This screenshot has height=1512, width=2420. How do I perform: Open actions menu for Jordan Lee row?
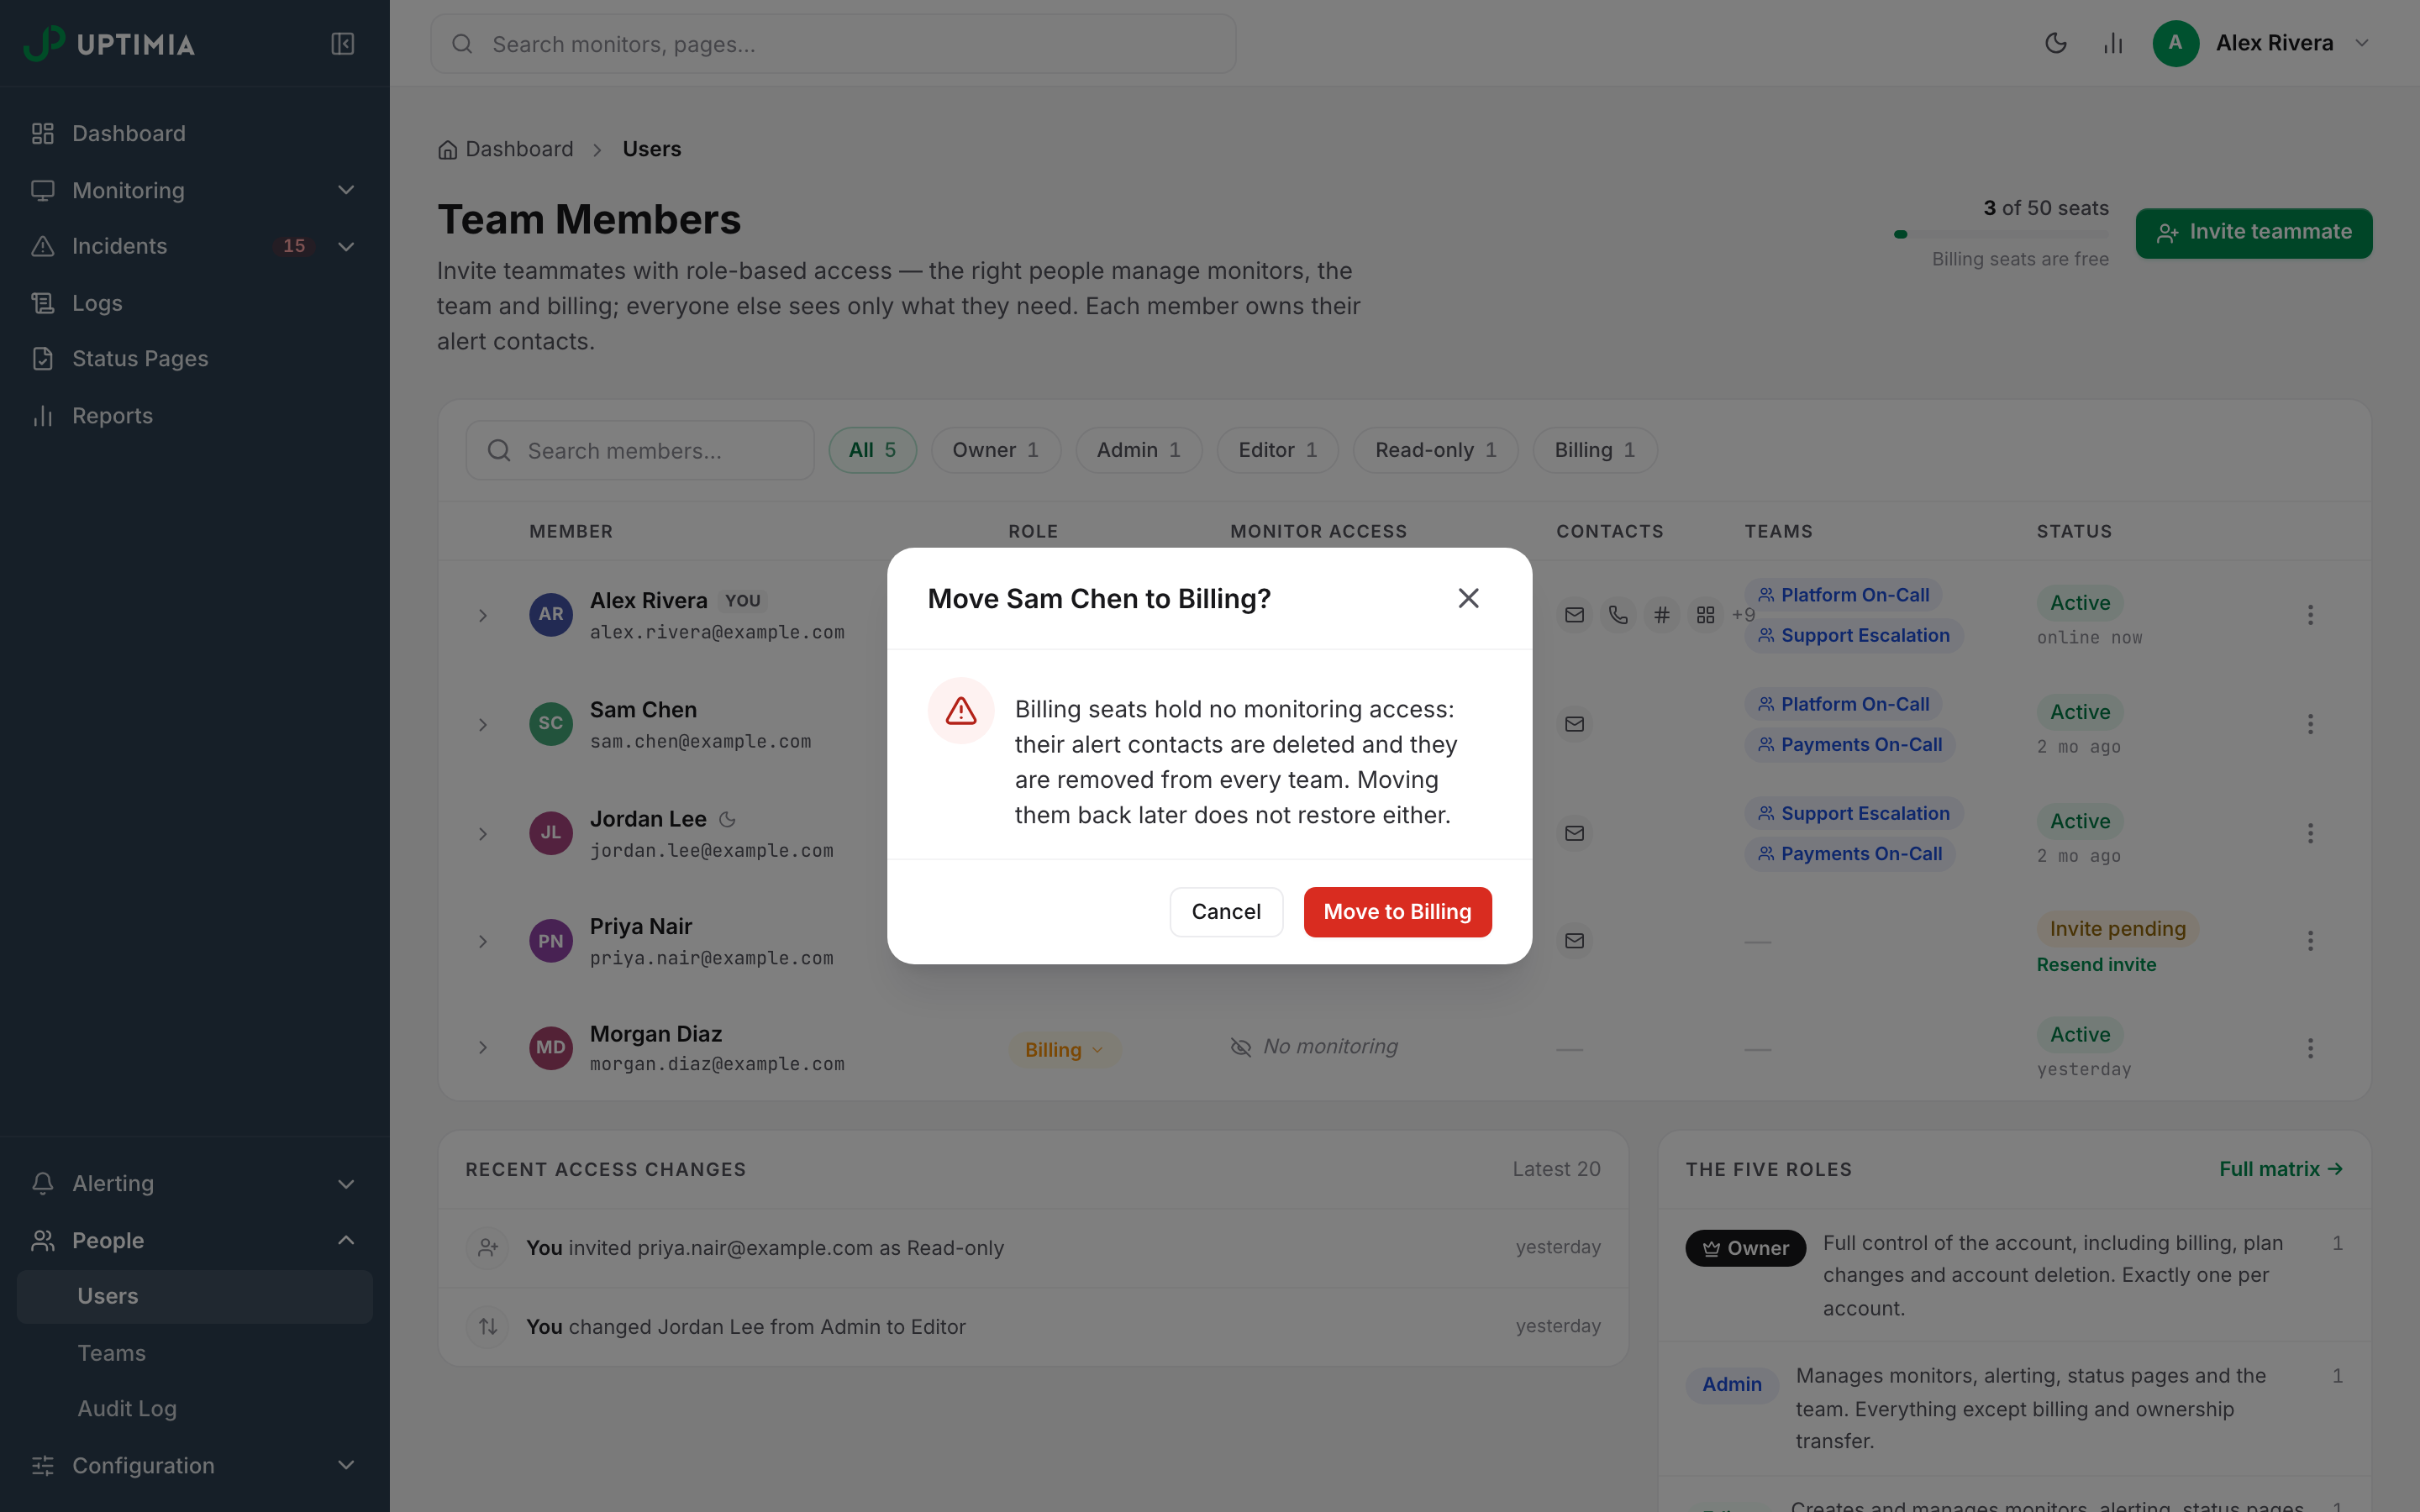coord(2310,833)
